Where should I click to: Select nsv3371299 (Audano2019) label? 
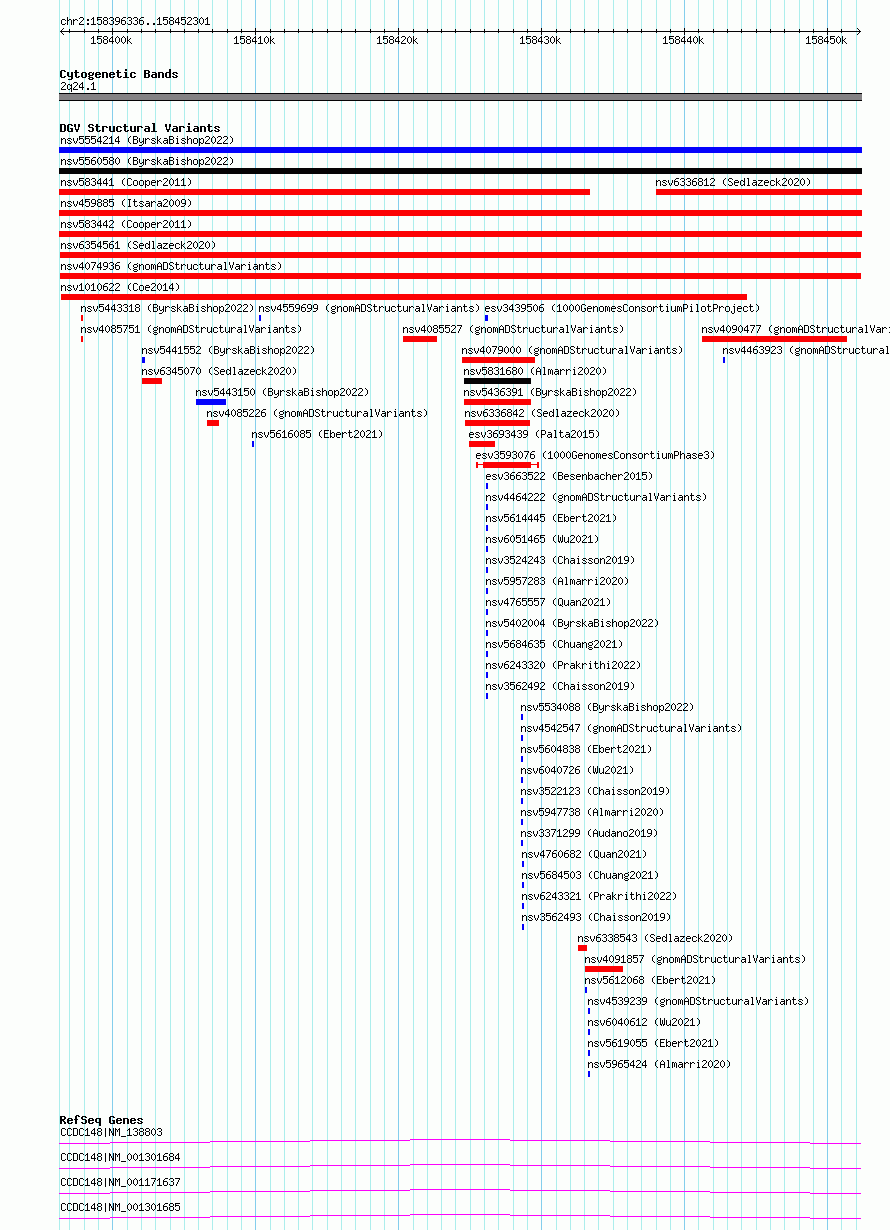[x=589, y=834]
